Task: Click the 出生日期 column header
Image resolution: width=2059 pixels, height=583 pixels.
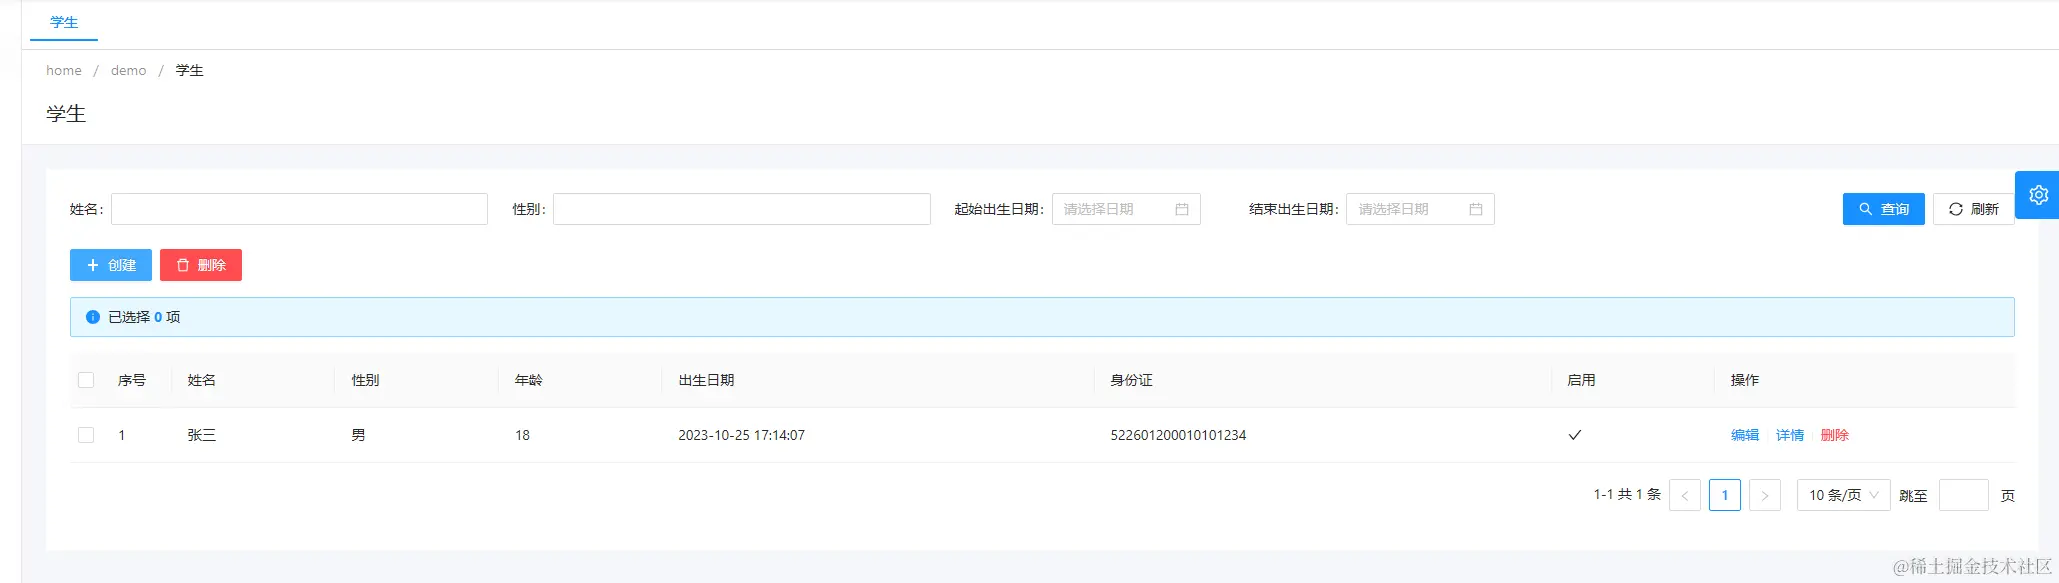Action: [706, 380]
